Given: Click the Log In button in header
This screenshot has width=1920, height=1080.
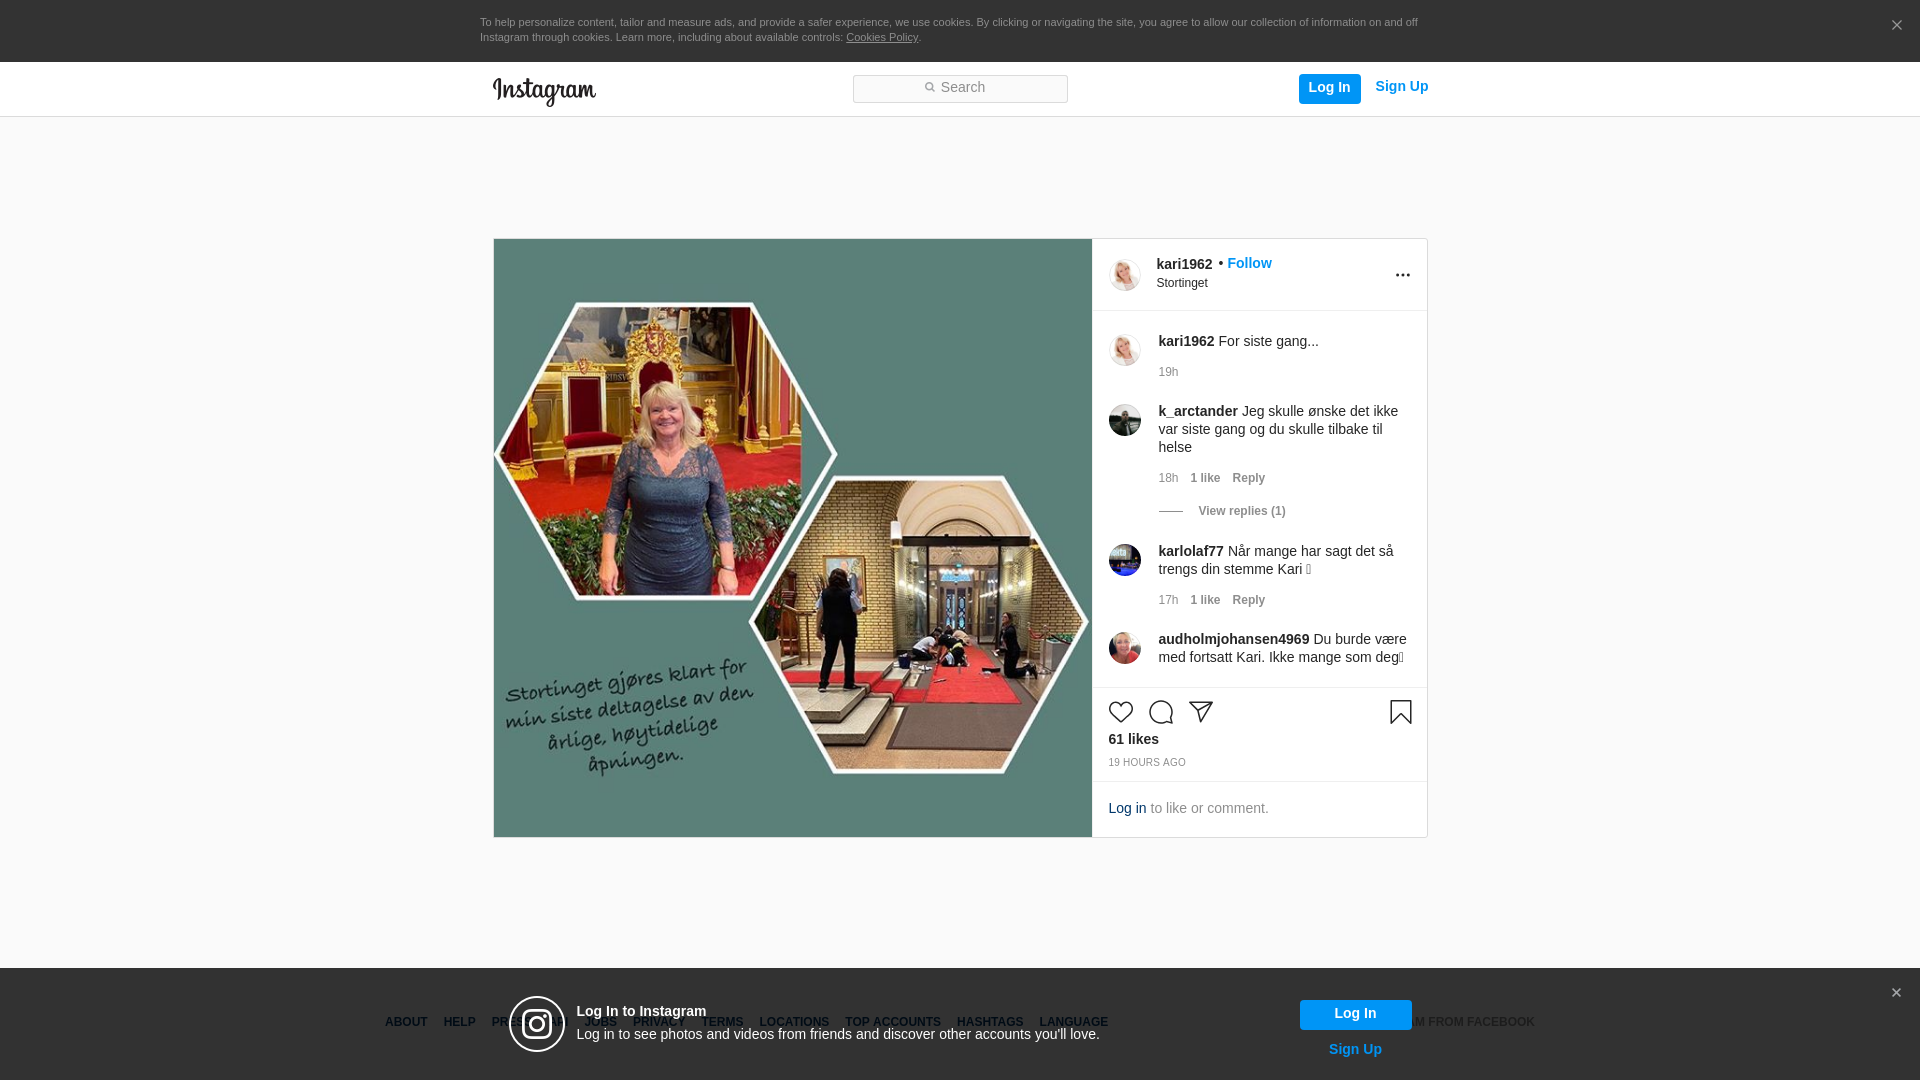Looking at the screenshot, I should click(1329, 88).
